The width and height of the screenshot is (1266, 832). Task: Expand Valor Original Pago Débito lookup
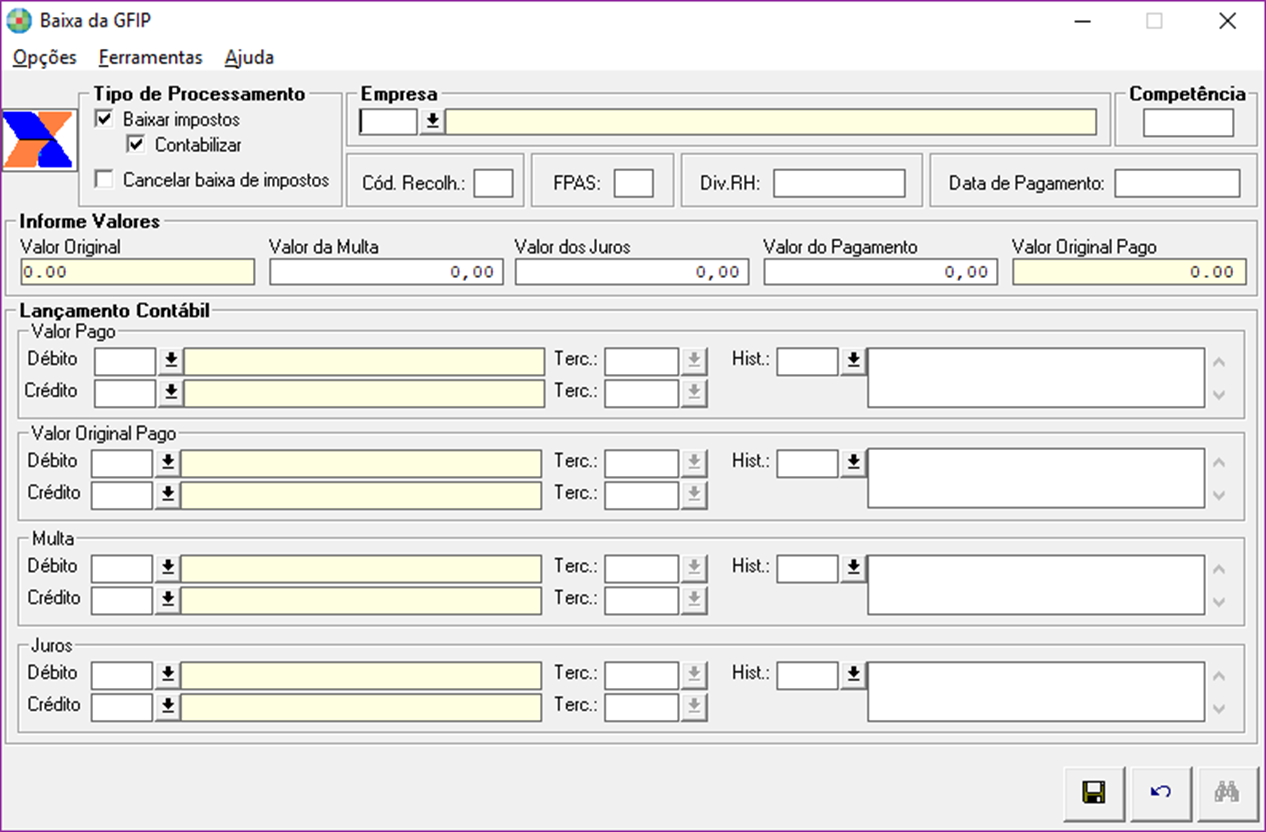(168, 462)
